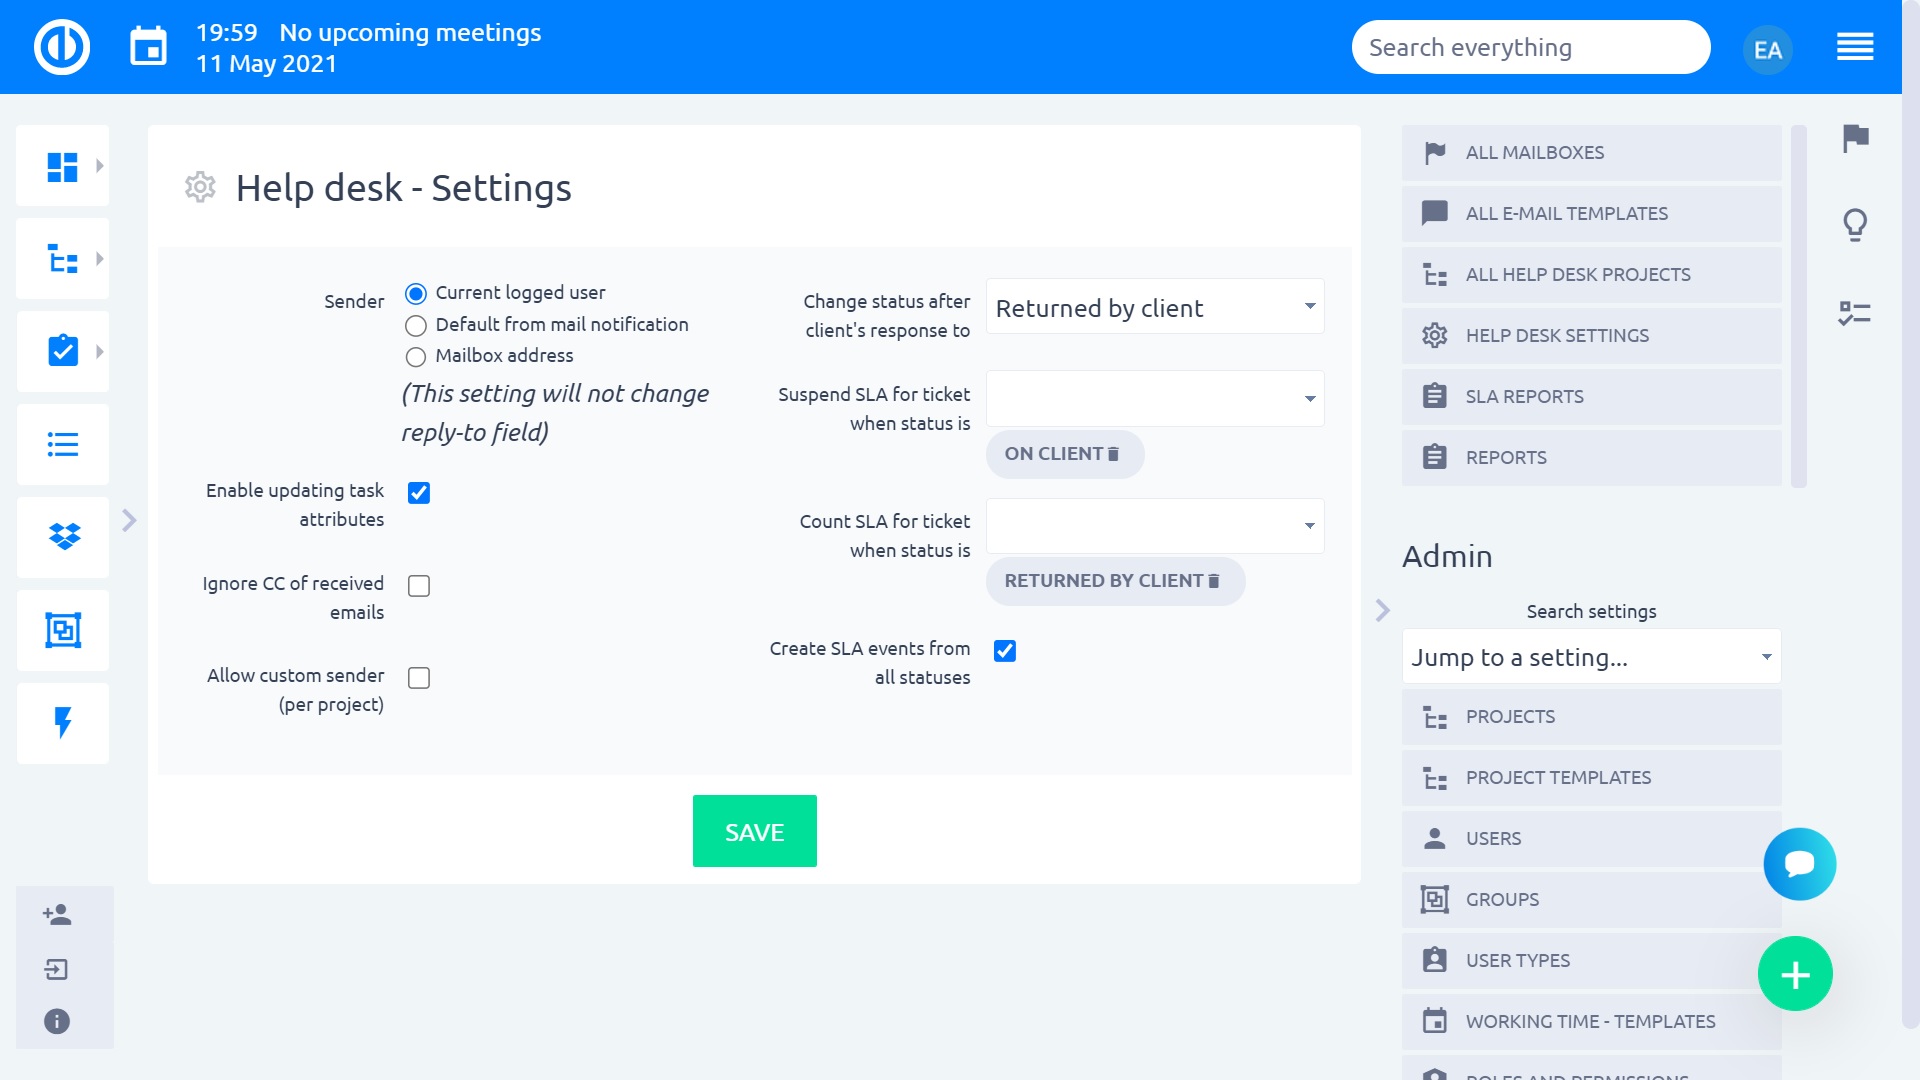Open Suspend SLA status dropdown
The width and height of the screenshot is (1920, 1080).
tap(1155, 399)
